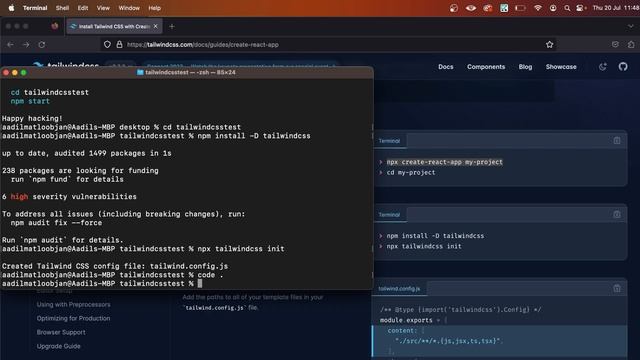This screenshot has height=360, width=640.
Task: Open the Apple menu
Action: point(11,8)
